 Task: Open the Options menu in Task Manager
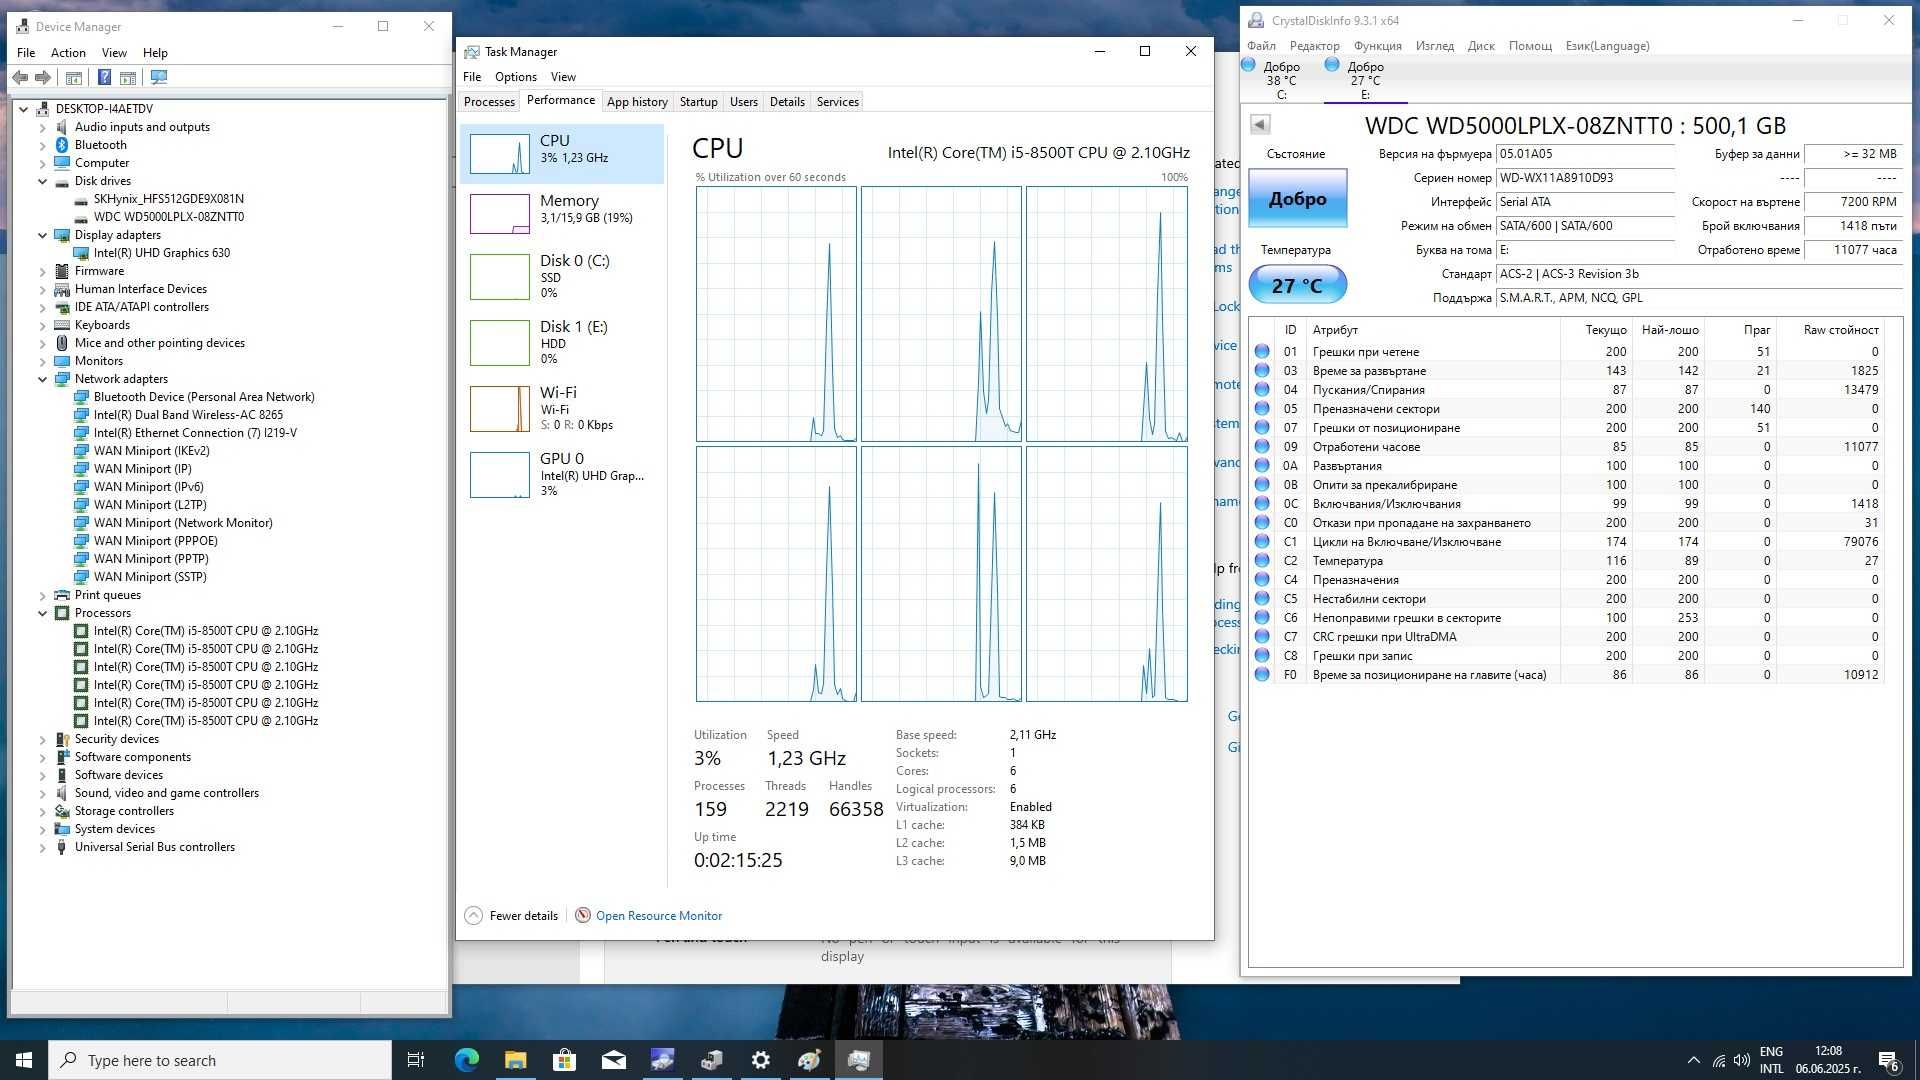pos(516,77)
